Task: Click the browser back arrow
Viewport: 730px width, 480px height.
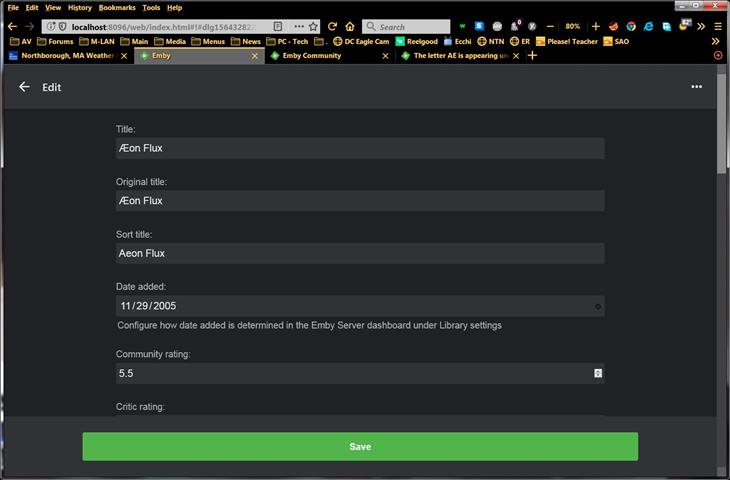Action: pyautogui.click(x=13, y=27)
